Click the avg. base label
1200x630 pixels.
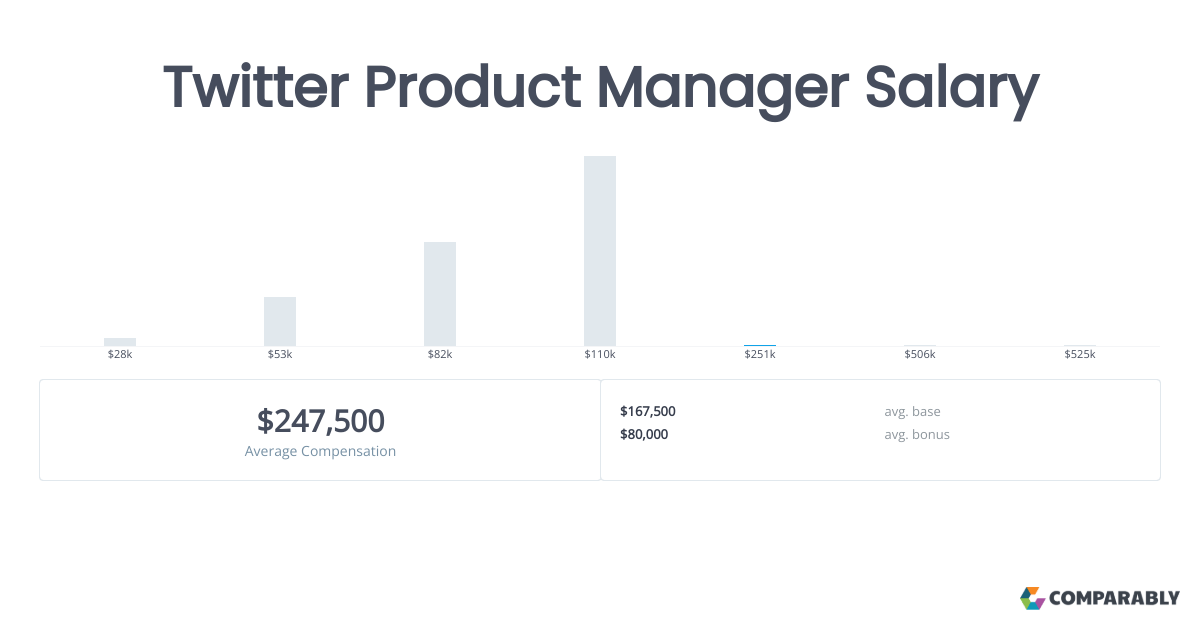pyautogui.click(x=912, y=411)
